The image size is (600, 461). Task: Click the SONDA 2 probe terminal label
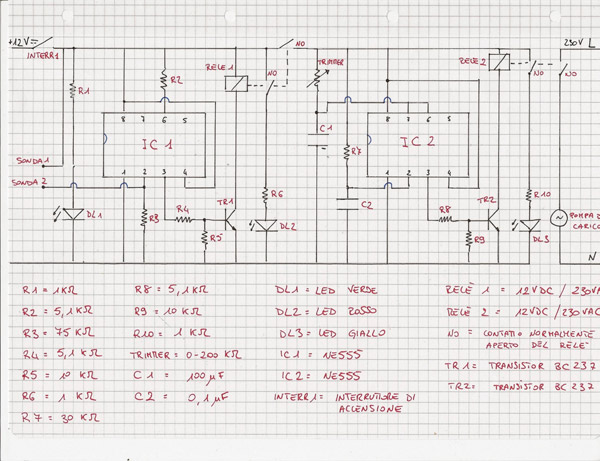coord(29,184)
